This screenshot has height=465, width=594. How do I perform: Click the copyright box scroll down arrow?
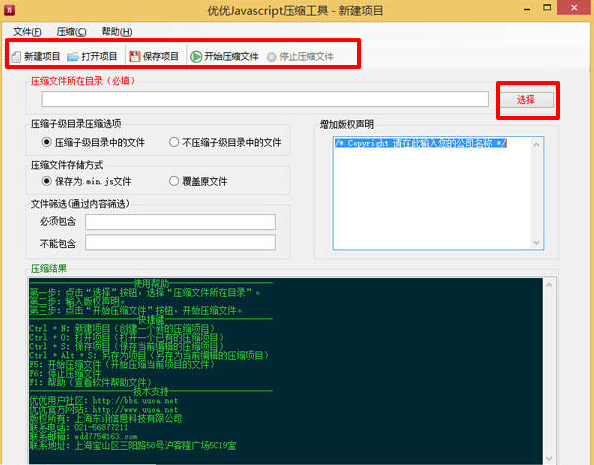coord(536,243)
